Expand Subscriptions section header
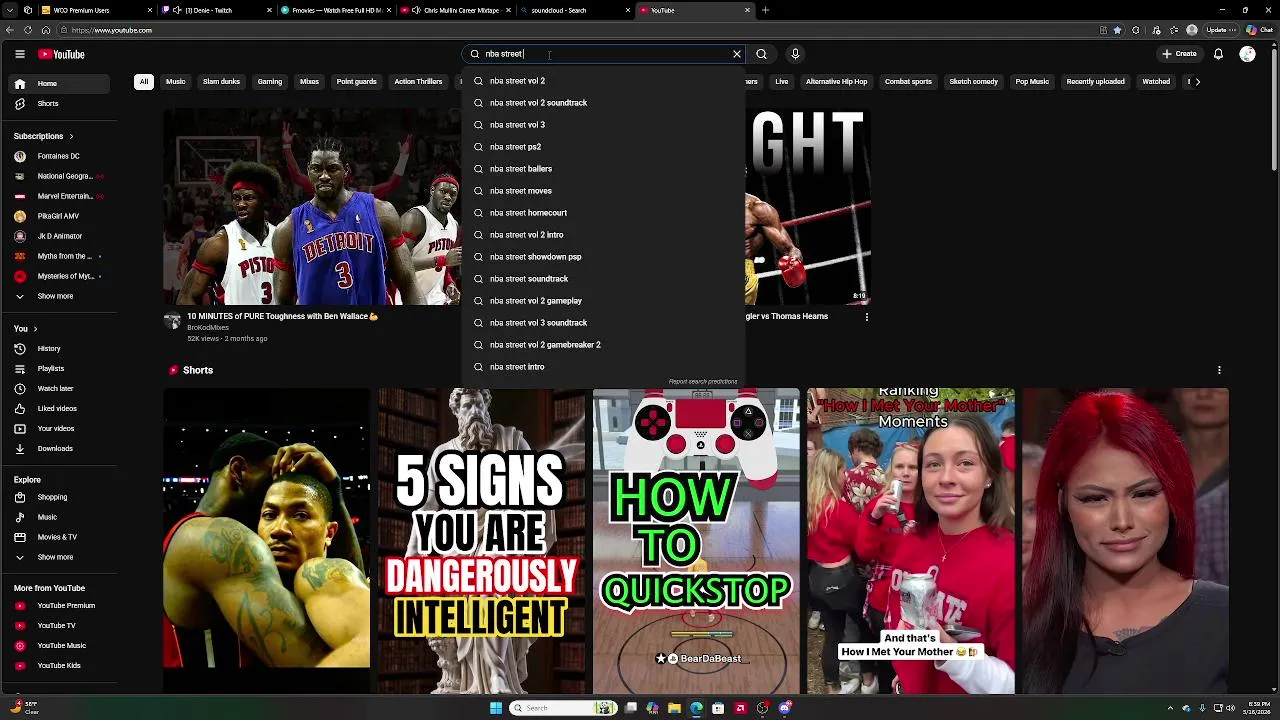The width and height of the screenshot is (1280, 720). click(44, 136)
